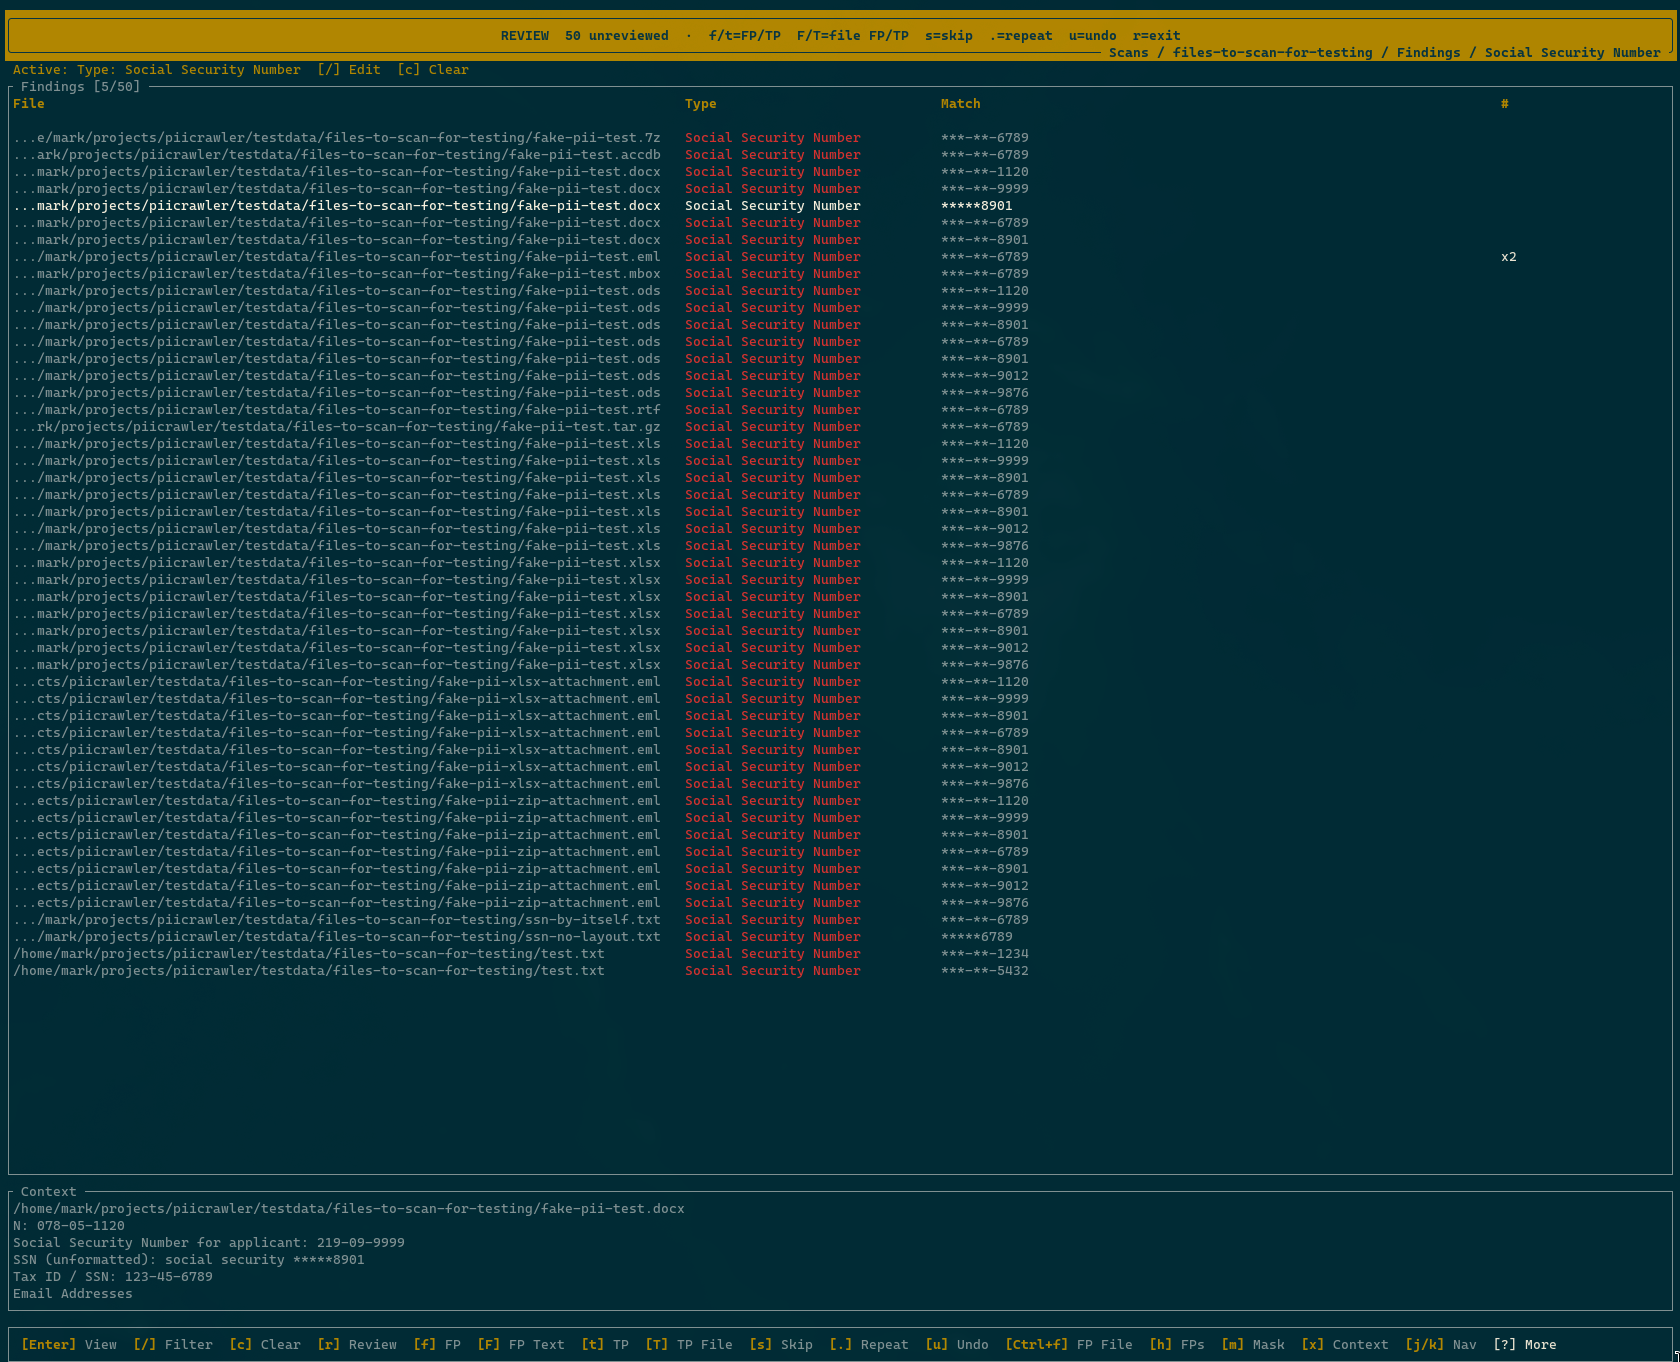Click [c] Clear beside the active filter
This screenshot has height=1362, width=1680.
click(433, 70)
